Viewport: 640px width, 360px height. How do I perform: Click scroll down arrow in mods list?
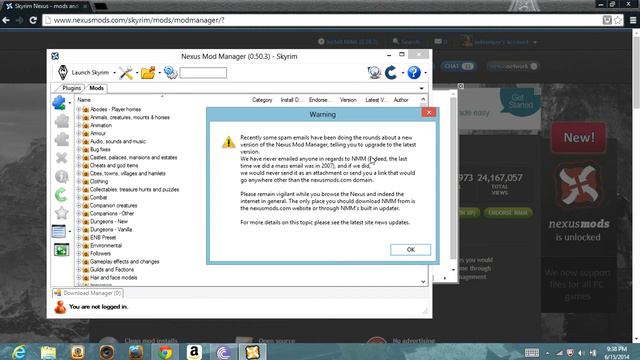click(423, 282)
